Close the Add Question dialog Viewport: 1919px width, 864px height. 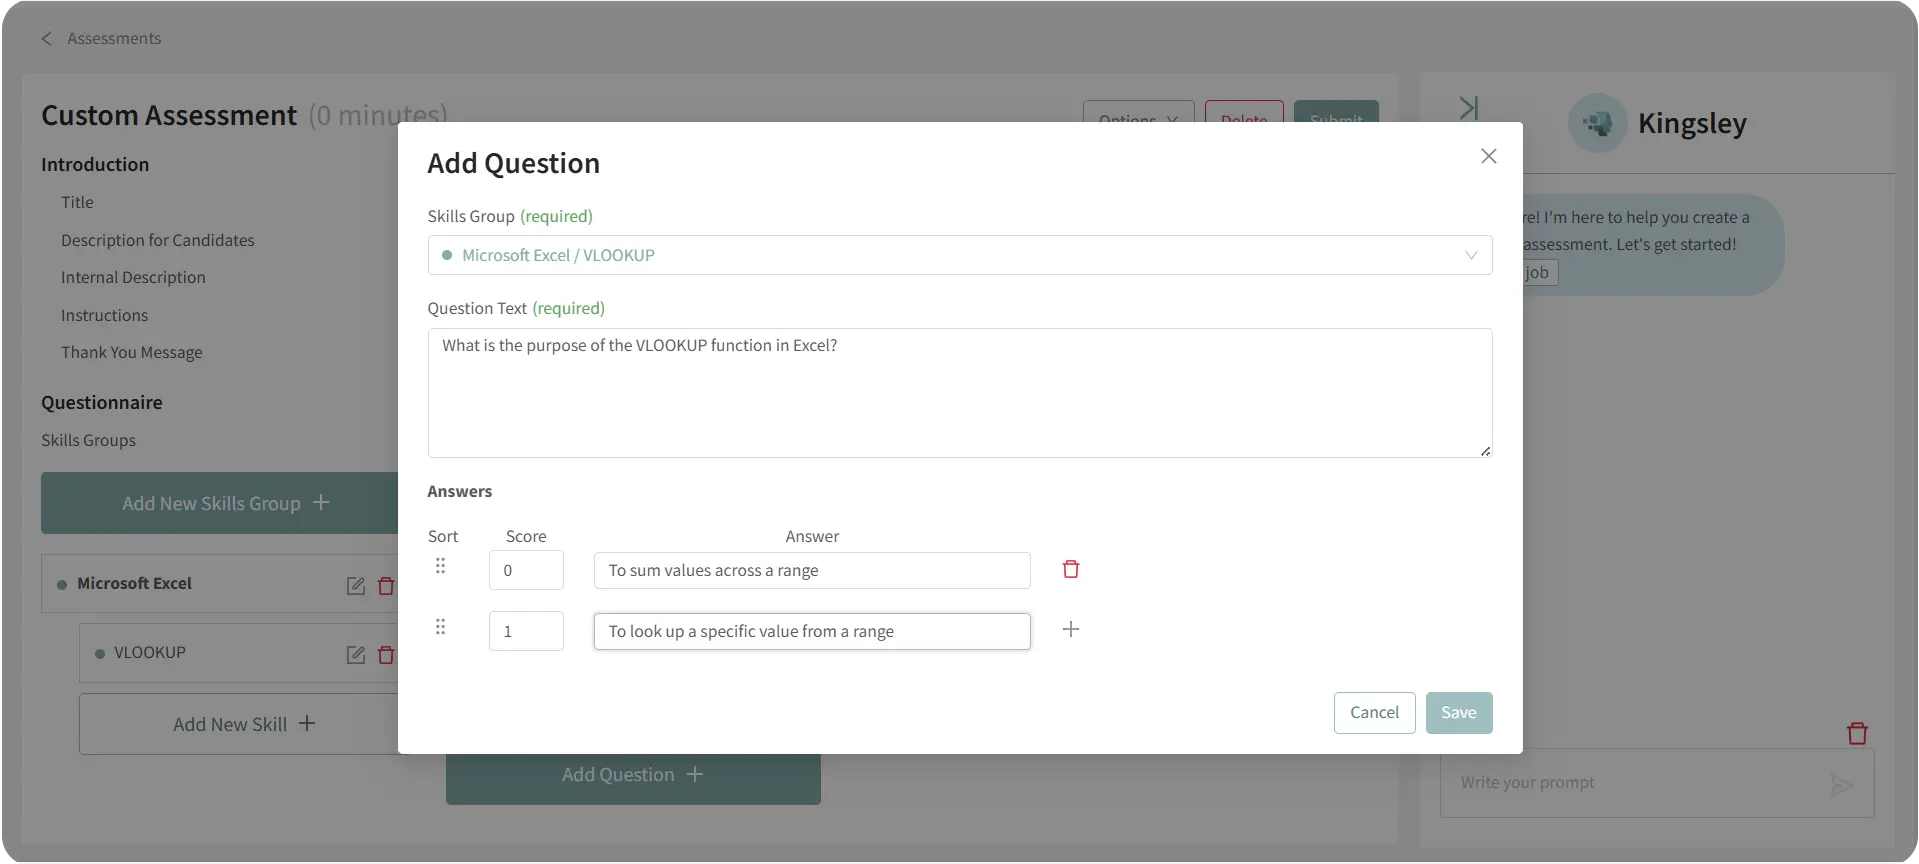1488,156
